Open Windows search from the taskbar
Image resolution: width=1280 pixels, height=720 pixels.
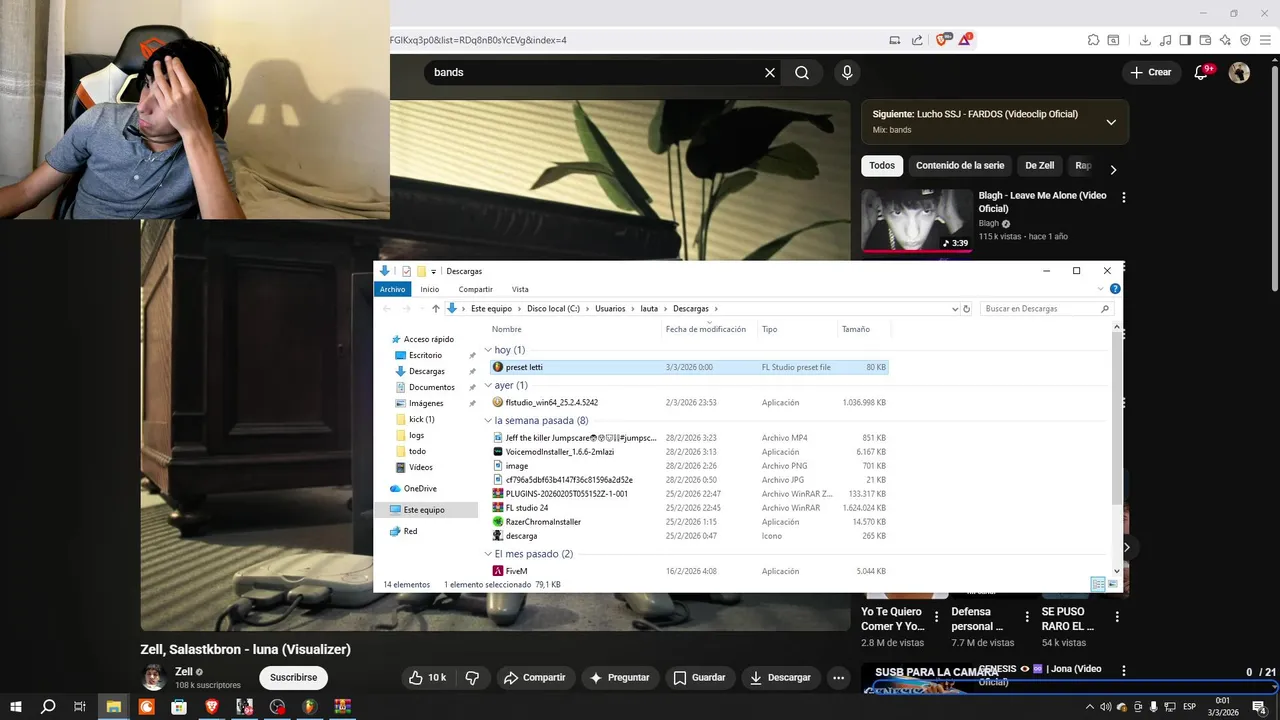tap(48, 707)
